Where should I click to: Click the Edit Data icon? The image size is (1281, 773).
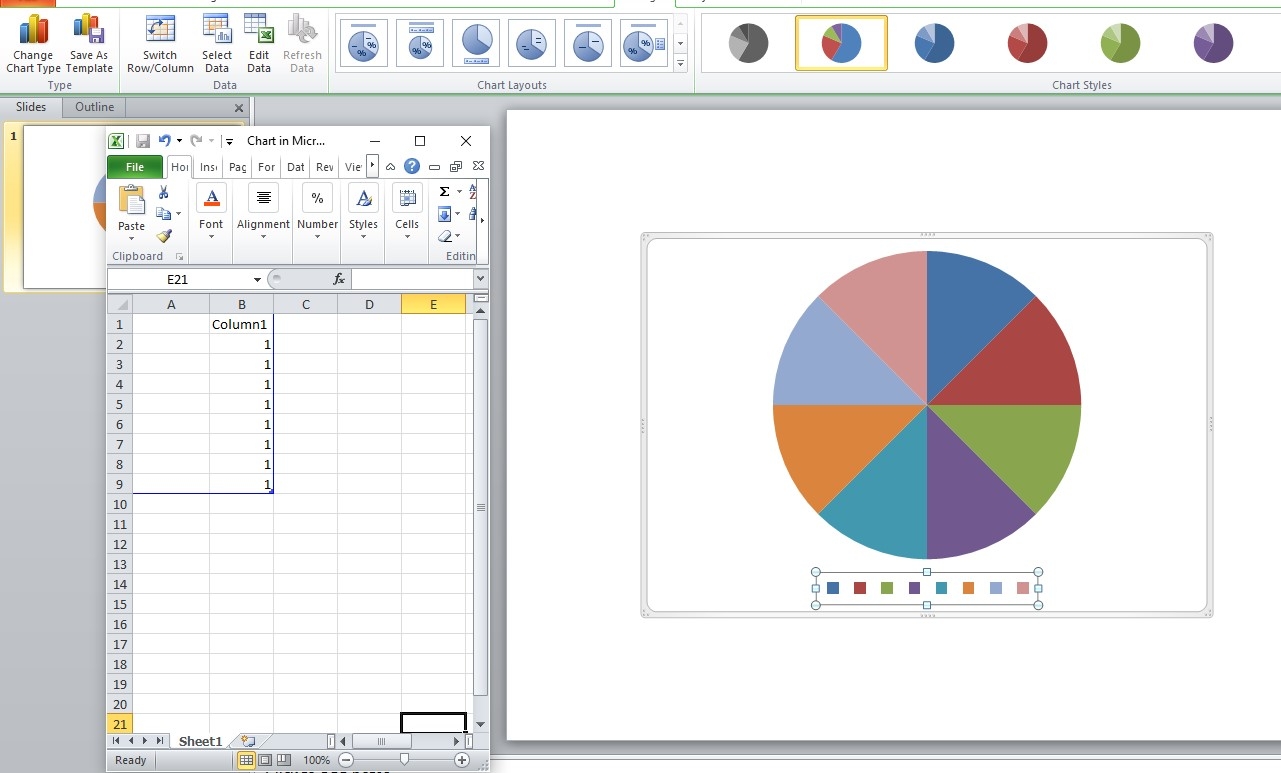[x=259, y=43]
